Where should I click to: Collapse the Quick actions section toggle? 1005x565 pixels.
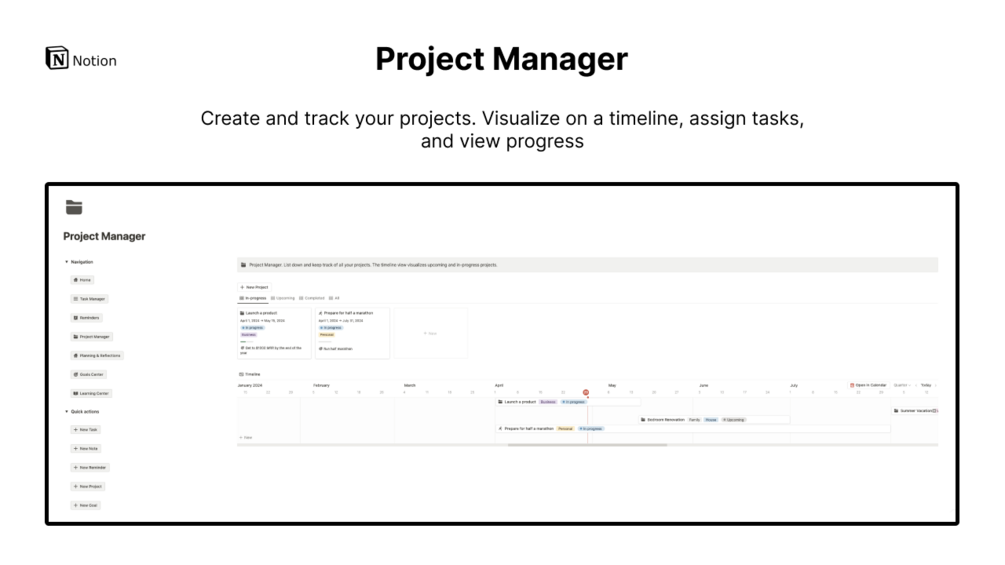tap(66, 411)
